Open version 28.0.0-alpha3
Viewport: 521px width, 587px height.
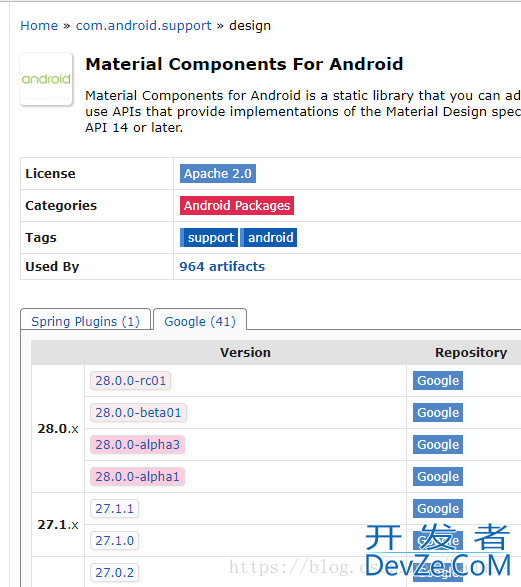(x=137, y=445)
